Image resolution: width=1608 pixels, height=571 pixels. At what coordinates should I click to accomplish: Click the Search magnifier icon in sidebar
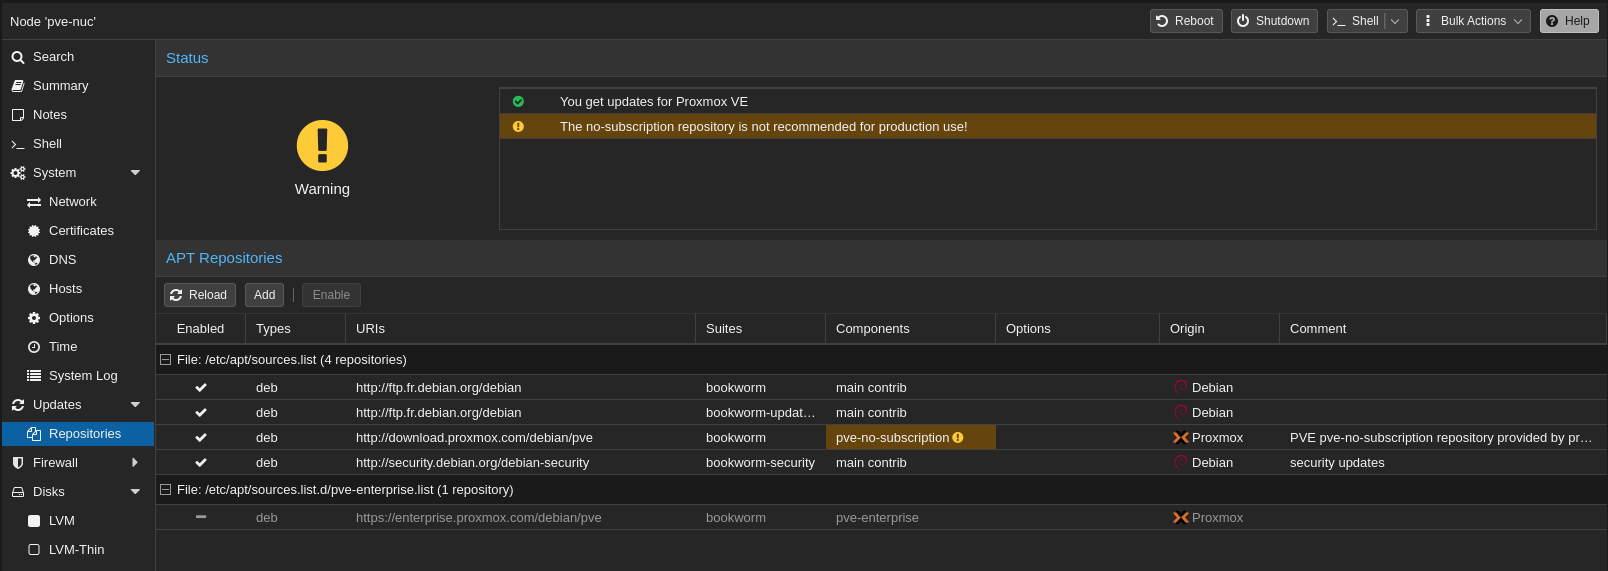(x=18, y=57)
